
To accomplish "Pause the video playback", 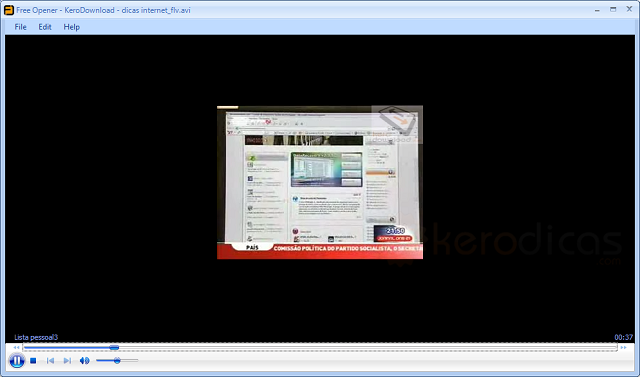I will pos(17,361).
